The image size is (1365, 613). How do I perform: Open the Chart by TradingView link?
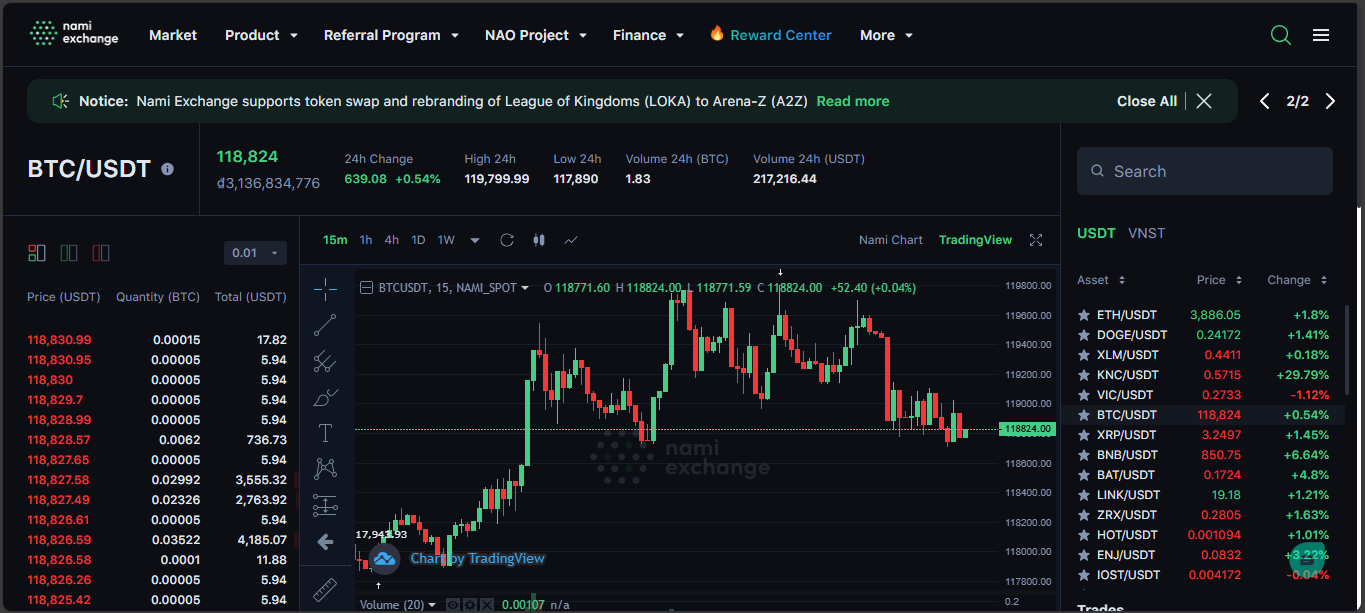[x=478, y=558]
